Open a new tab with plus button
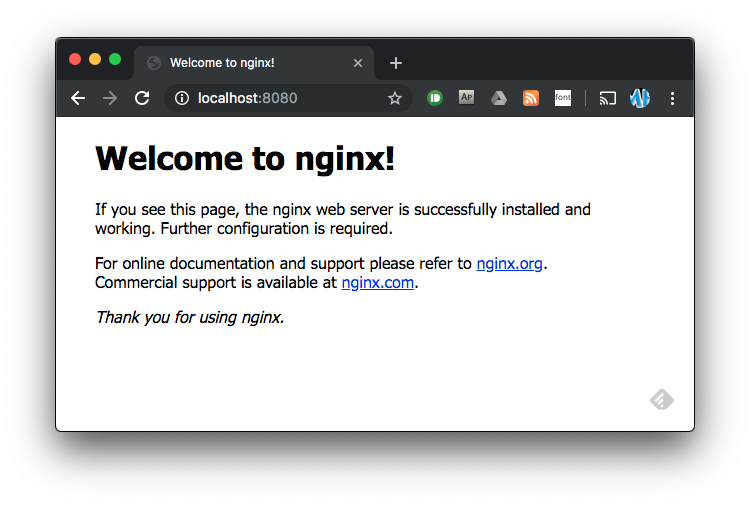This screenshot has width=750, height=505. tap(396, 63)
